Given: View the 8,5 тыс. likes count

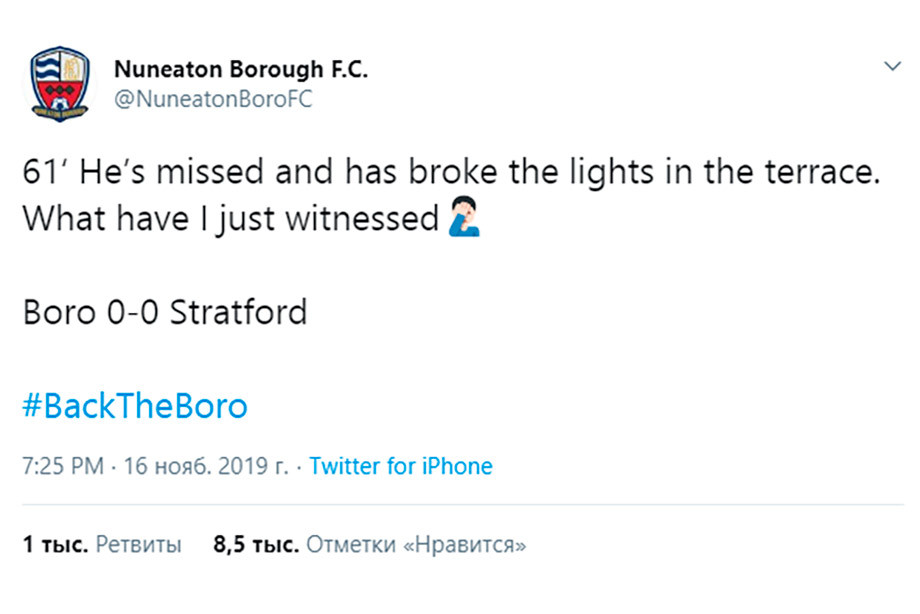Looking at the screenshot, I should 256,544.
